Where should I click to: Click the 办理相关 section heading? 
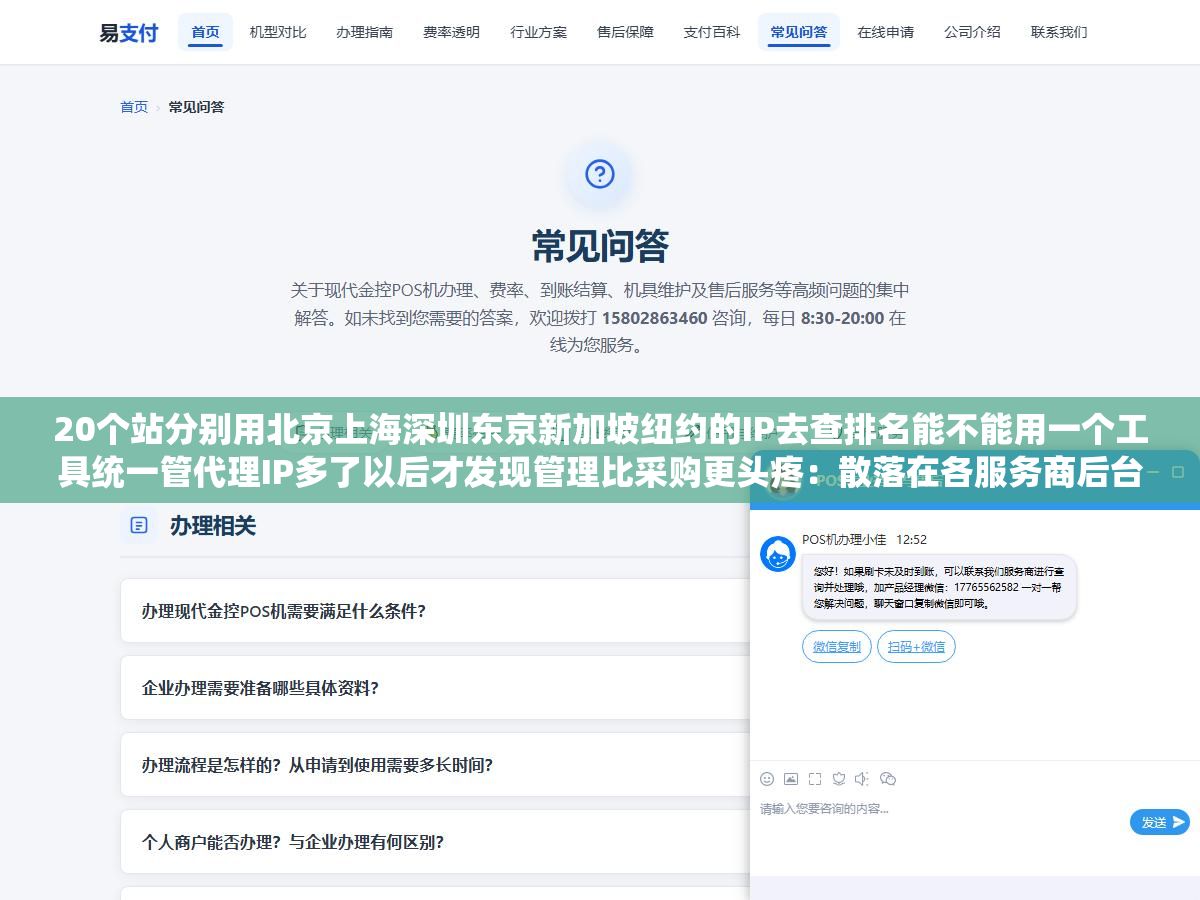click(x=213, y=526)
